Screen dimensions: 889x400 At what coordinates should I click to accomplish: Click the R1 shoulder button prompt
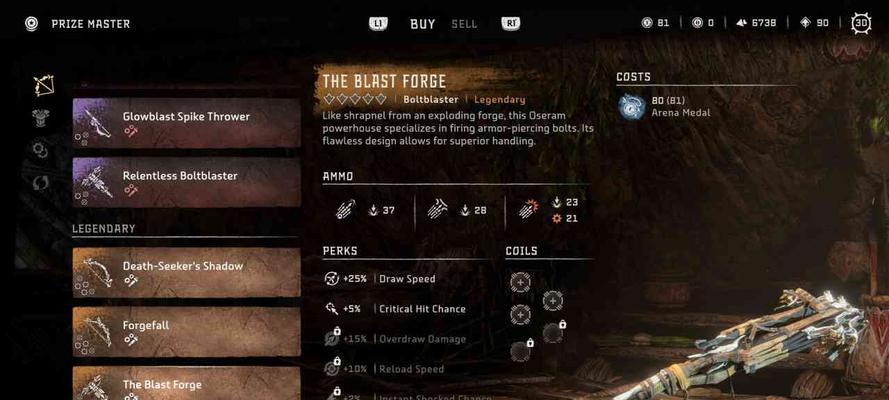click(511, 24)
